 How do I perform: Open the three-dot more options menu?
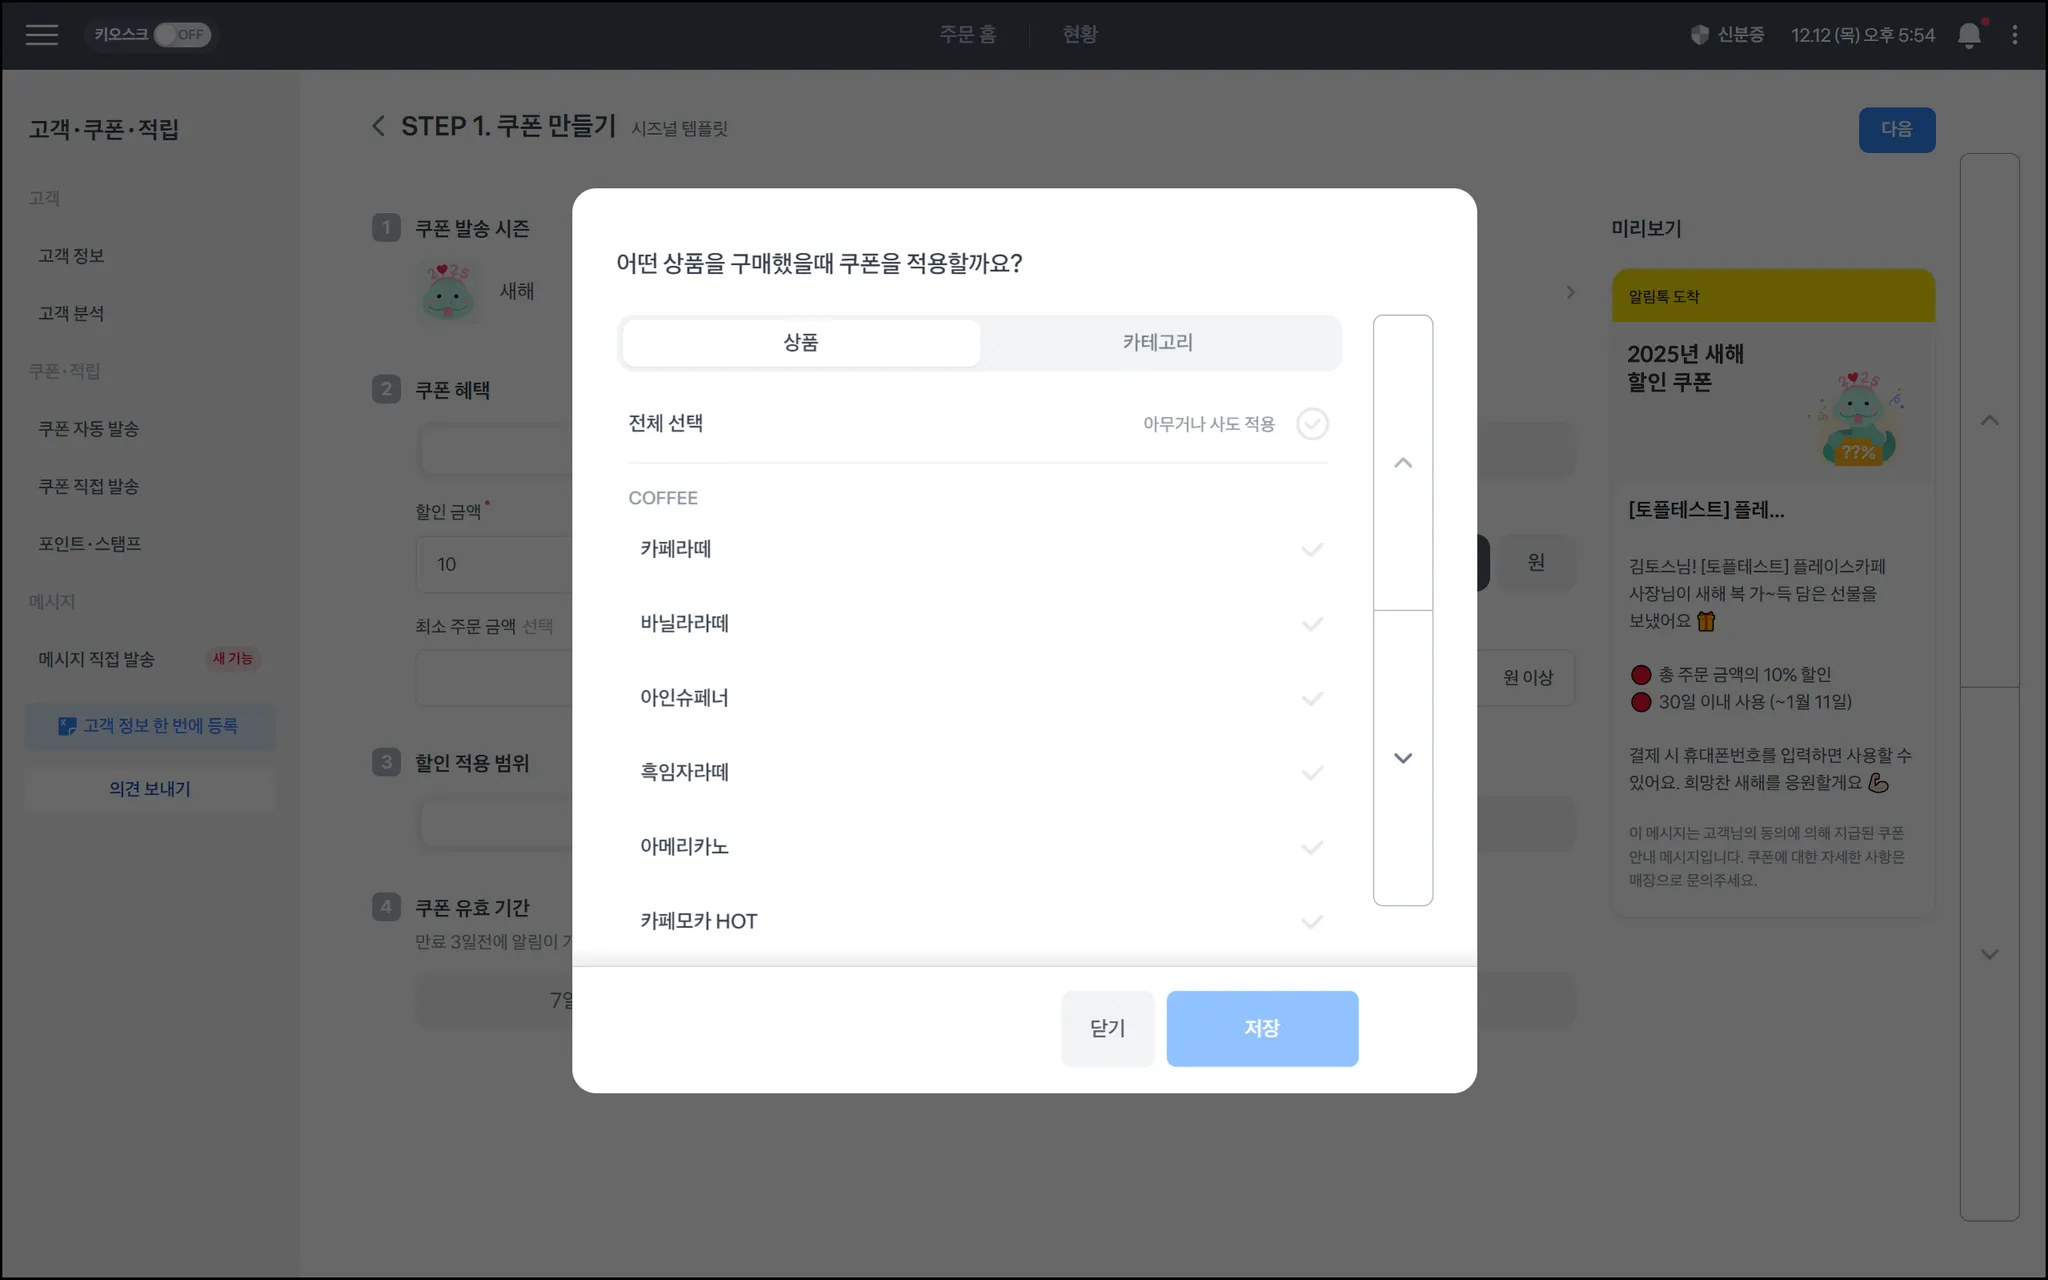pos(2015,35)
